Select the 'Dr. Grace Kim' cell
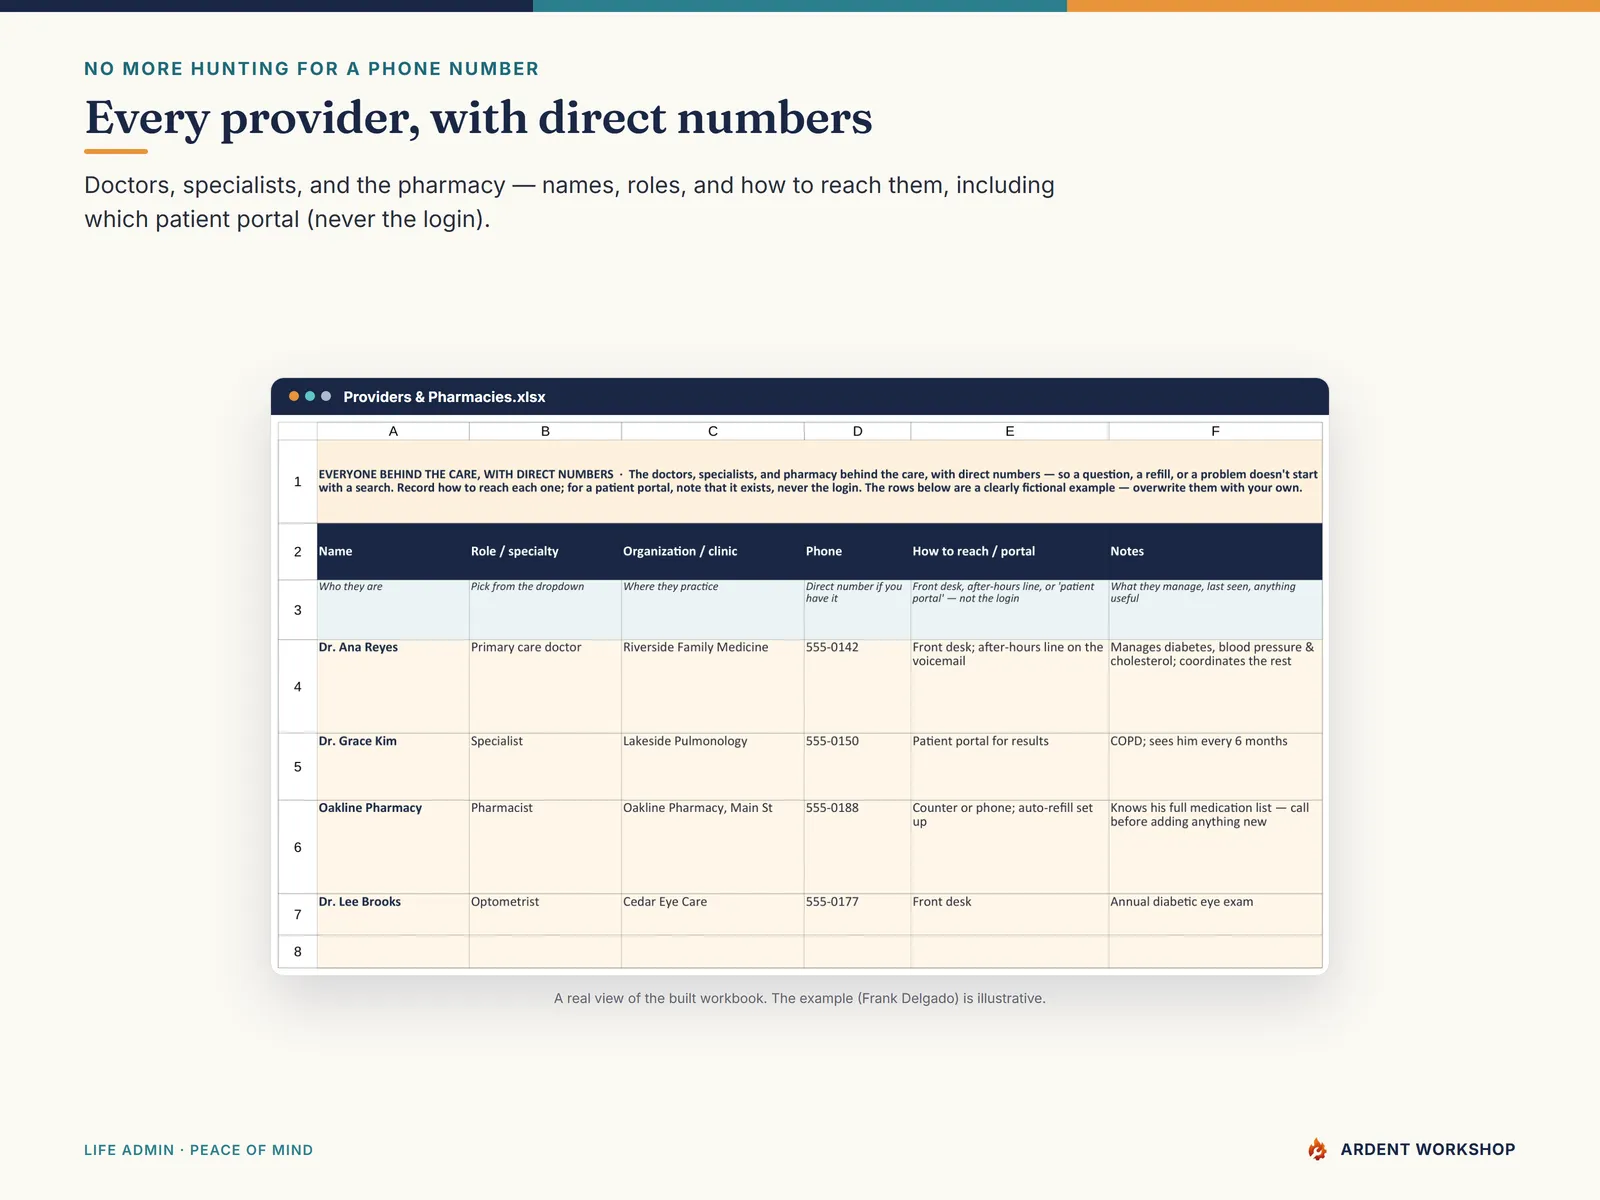This screenshot has height=1200, width=1600. 393,767
